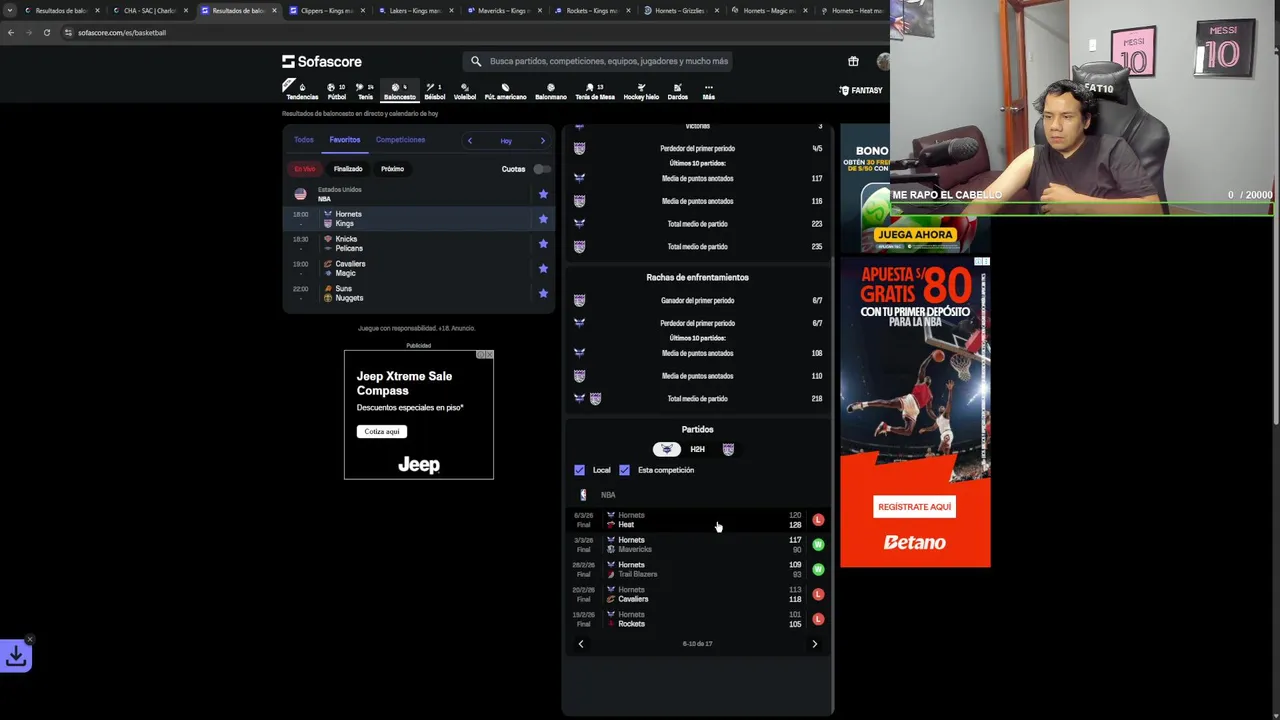Click REGÍSTRATE AQUÍ on Betano ad
This screenshot has height=720, width=1280.
(914, 507)
